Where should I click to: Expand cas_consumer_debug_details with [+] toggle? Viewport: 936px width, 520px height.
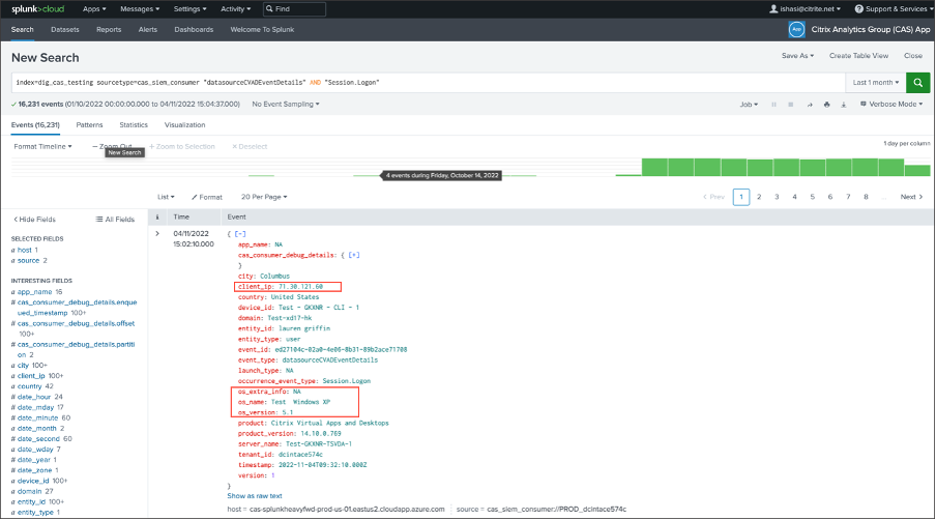pyautogui.click(x=353, y=255)
